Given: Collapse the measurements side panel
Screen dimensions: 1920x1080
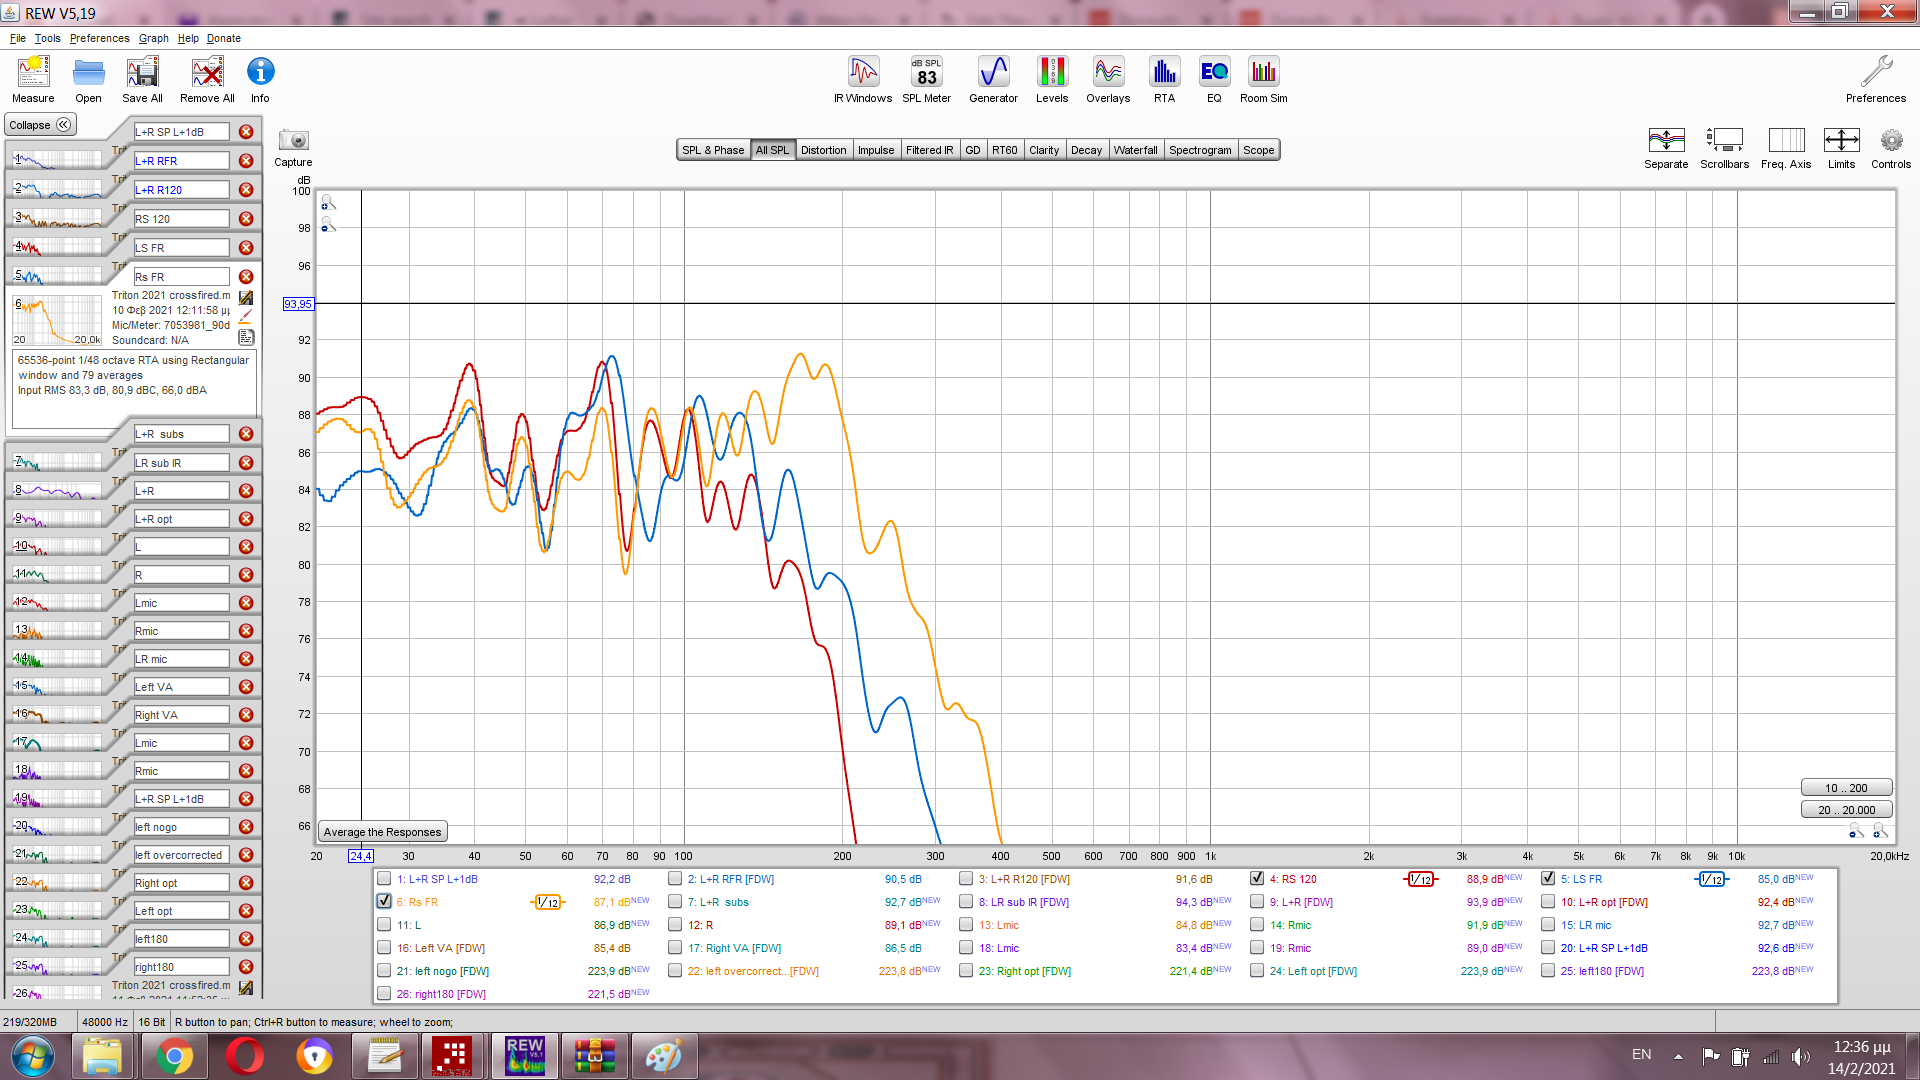Looking at the screenshot, I should [40, 125].
